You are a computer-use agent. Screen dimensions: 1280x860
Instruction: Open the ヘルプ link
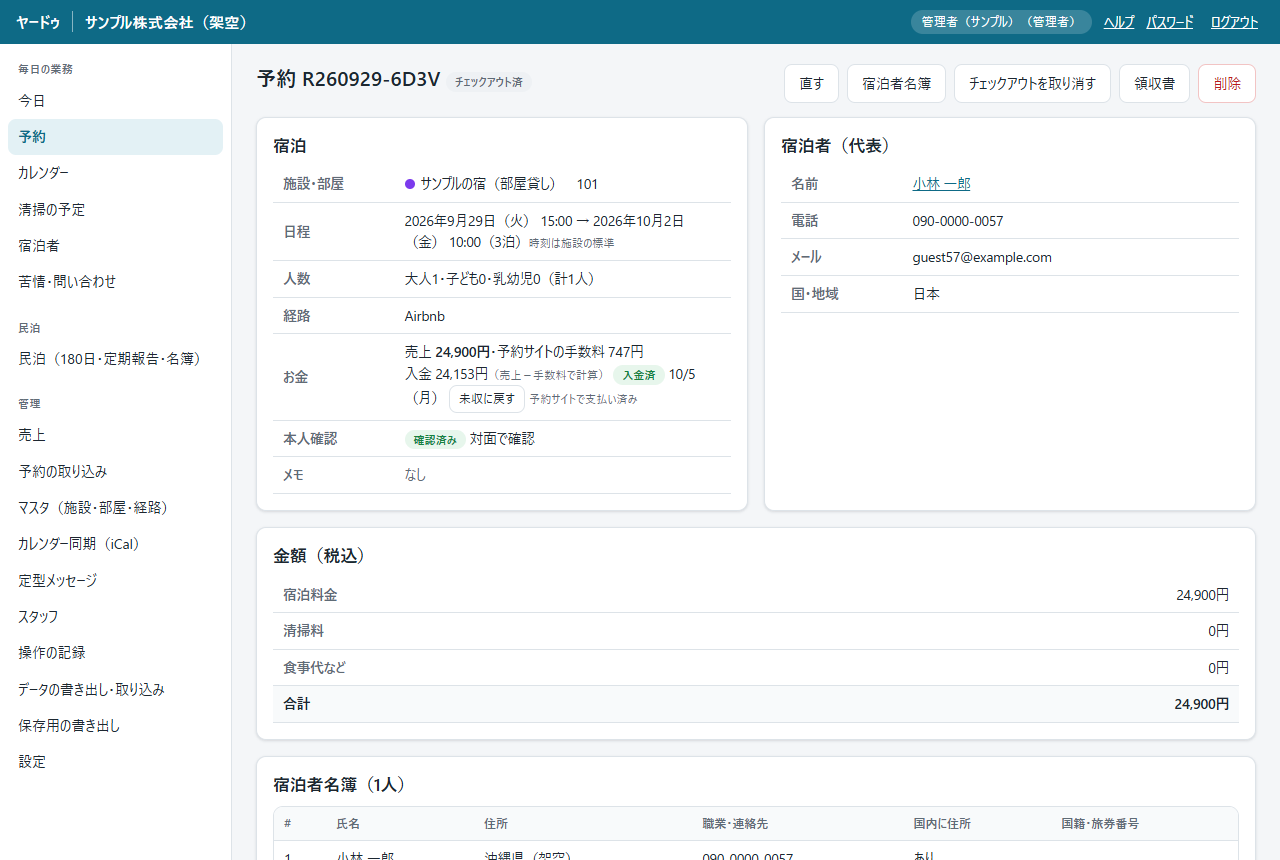pos(1119,22)
